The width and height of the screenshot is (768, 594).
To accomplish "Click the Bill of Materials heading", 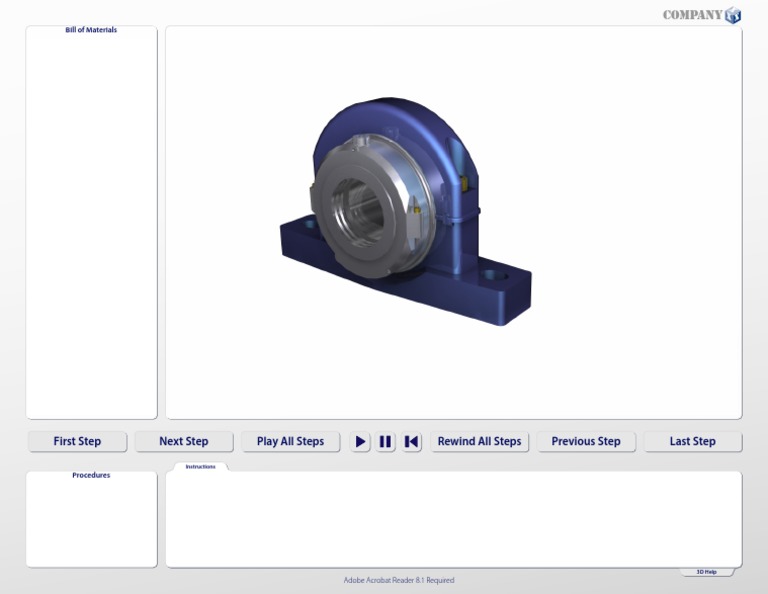I will coord(91,30).
